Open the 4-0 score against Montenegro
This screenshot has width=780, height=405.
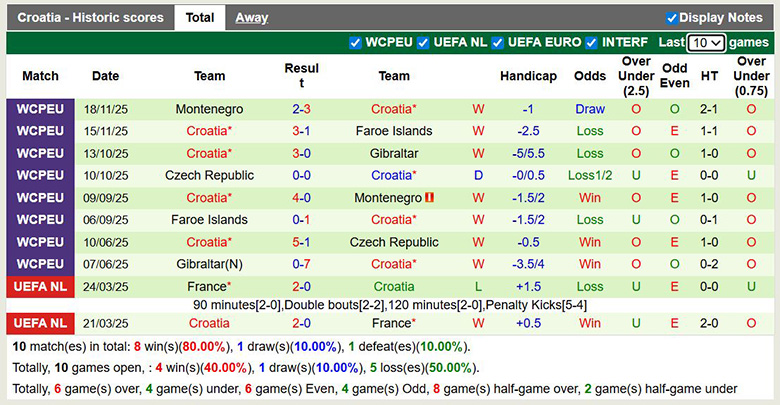click(301, 198)
